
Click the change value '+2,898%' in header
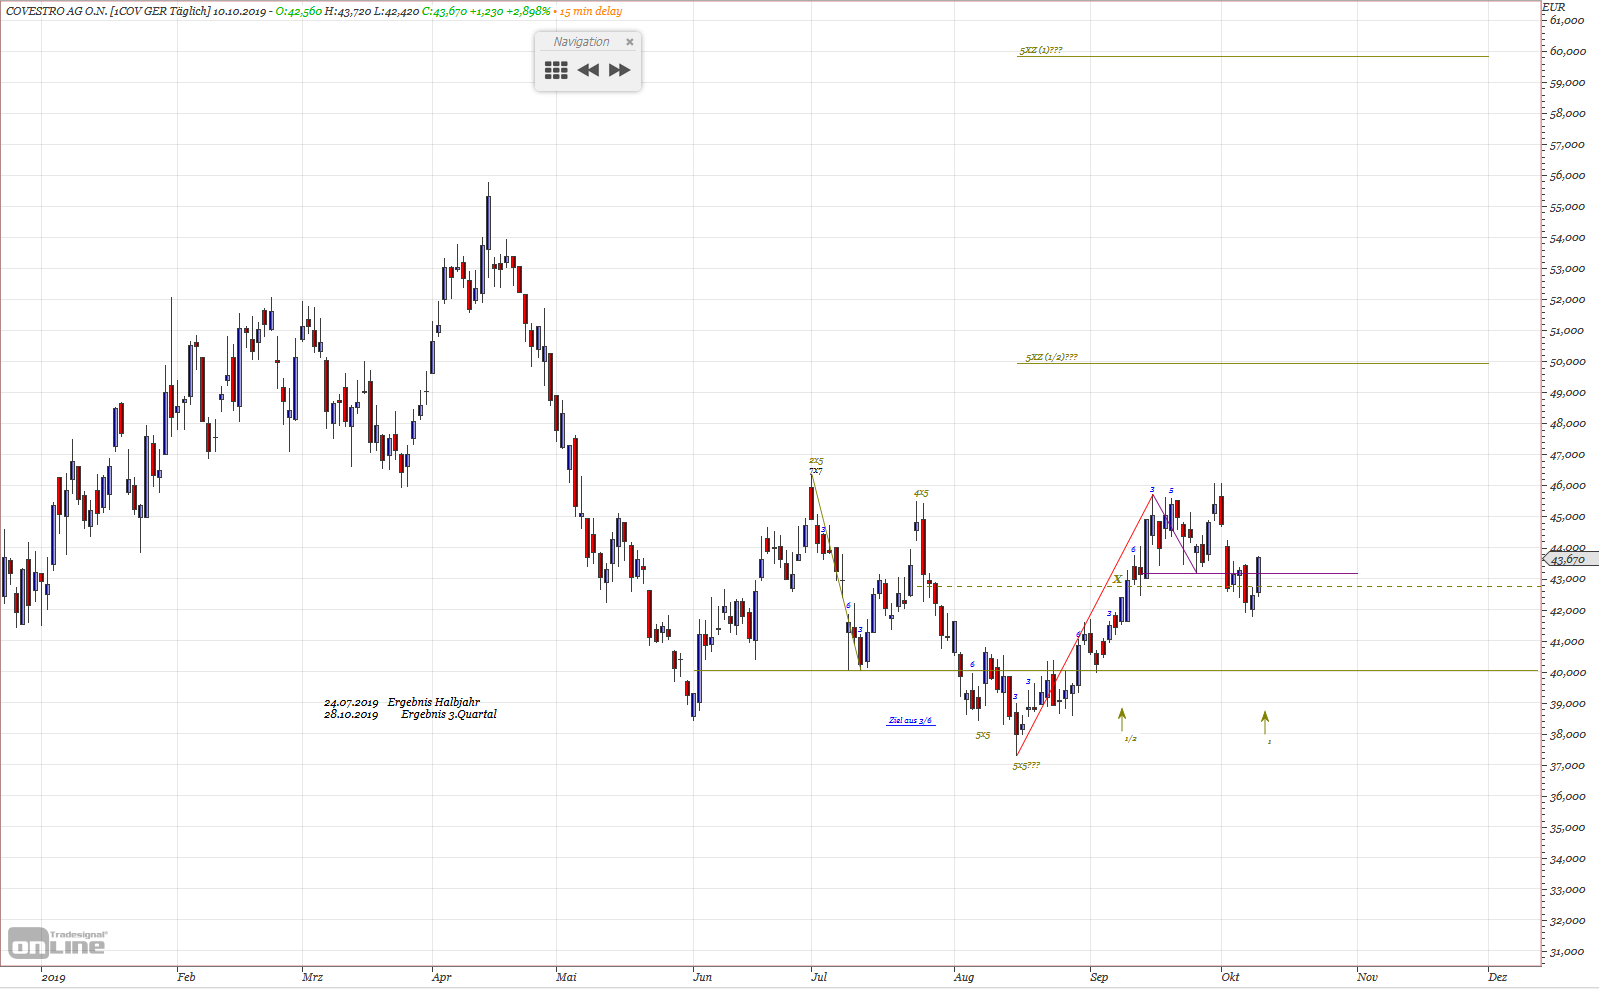click(x=528, y=11)
